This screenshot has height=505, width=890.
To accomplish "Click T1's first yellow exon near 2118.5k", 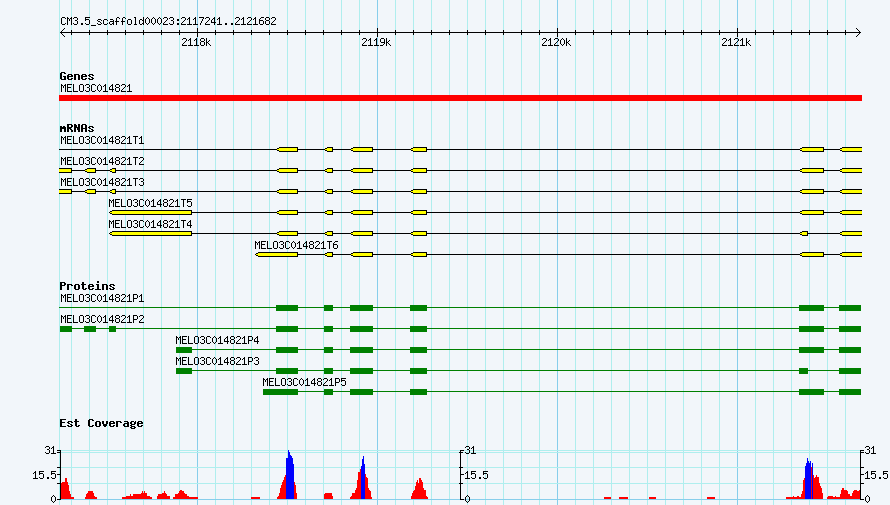I will coord(287,150).
